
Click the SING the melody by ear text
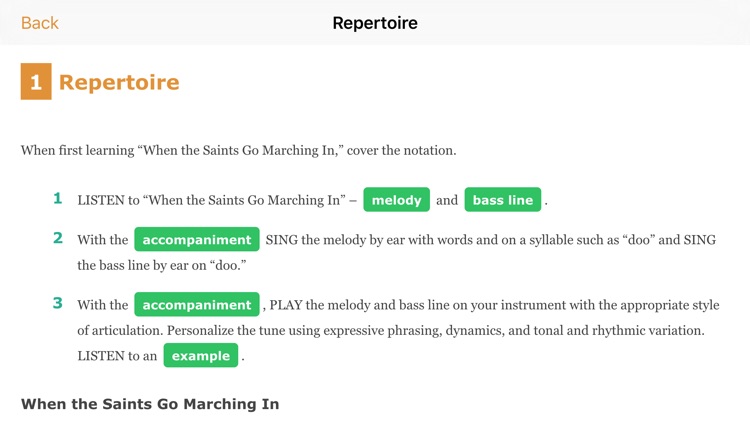[490, 240]
